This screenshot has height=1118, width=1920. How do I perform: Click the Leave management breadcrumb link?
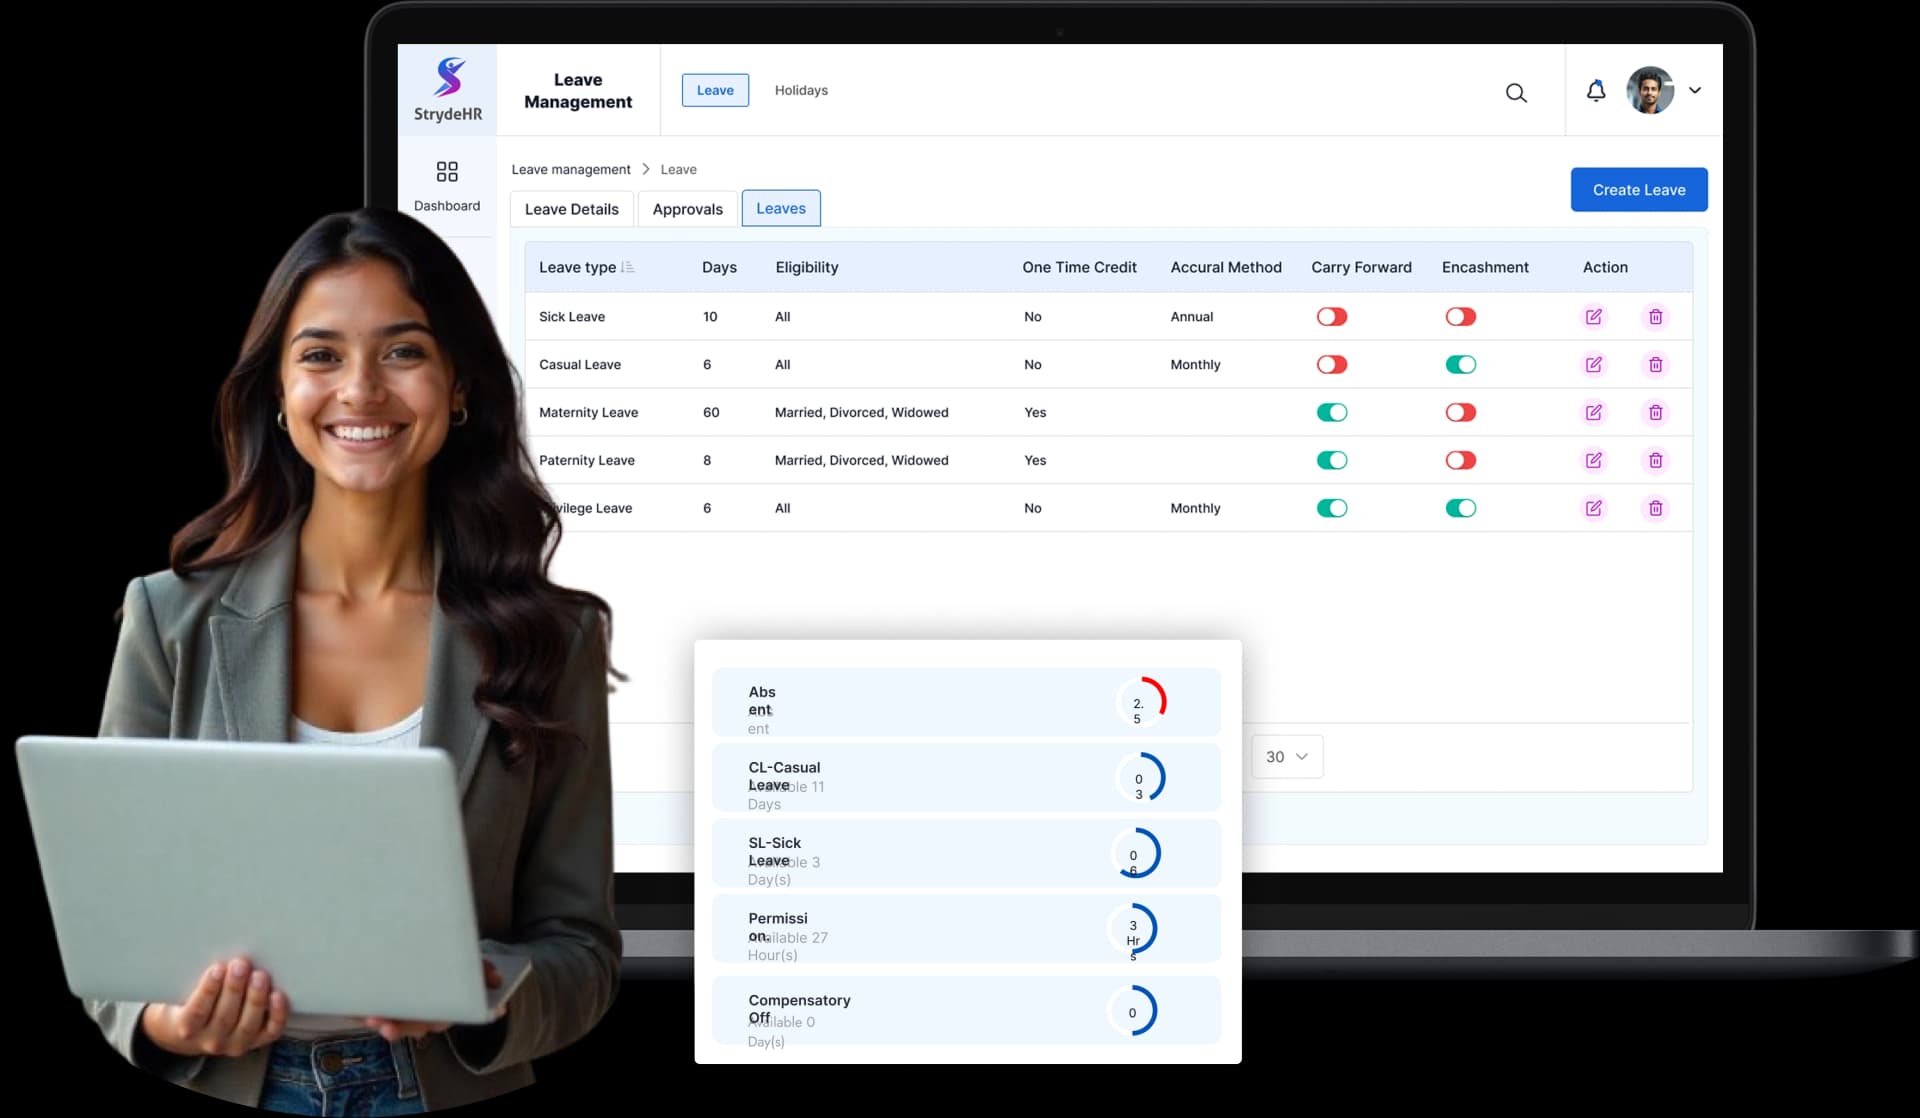571,169
